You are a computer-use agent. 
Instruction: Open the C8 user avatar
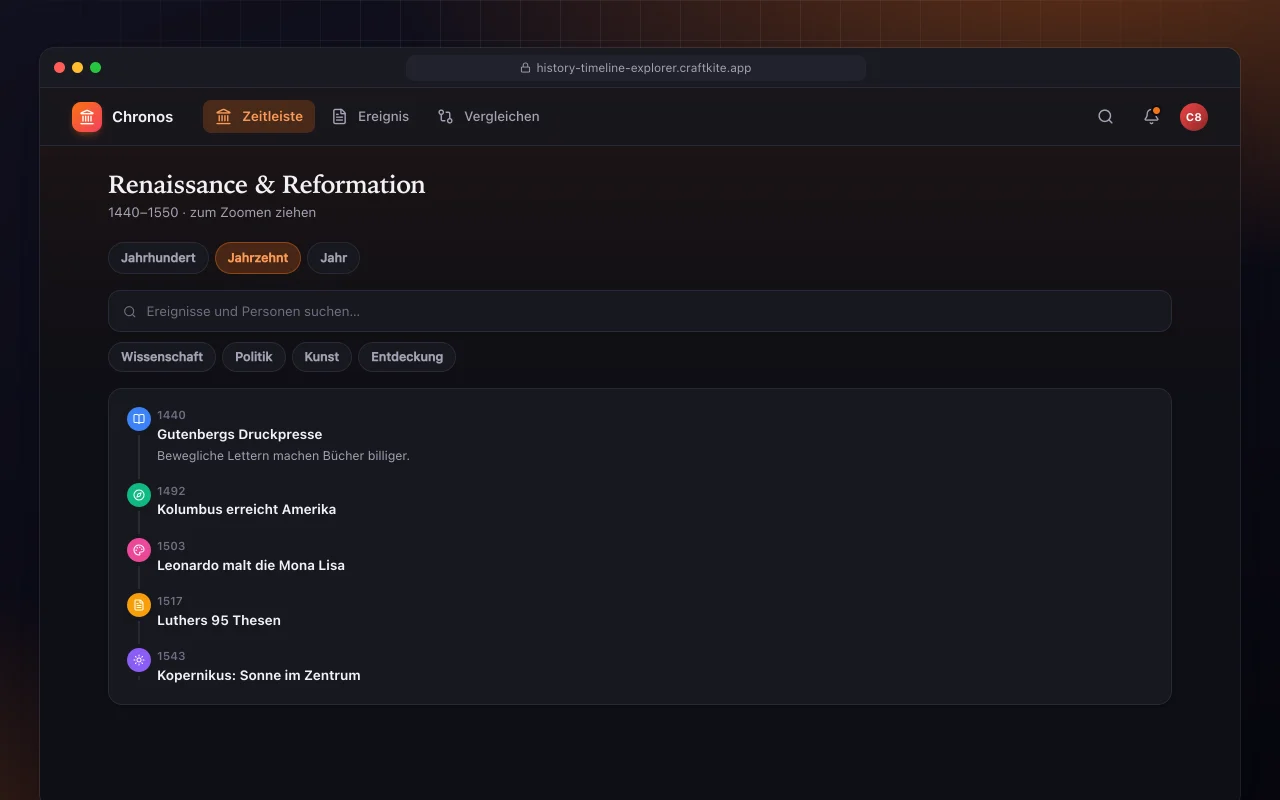(x=1194, y=117)
